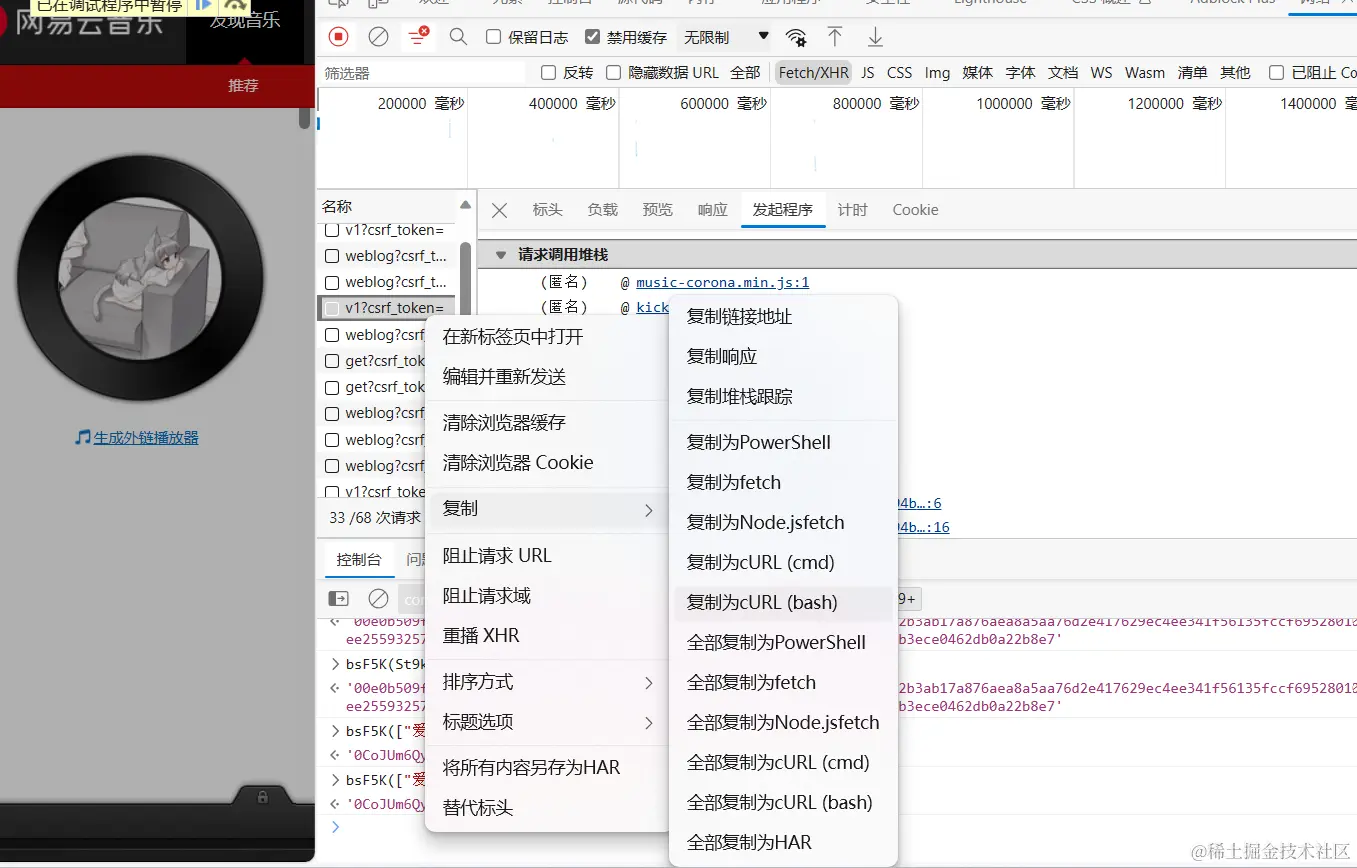This screenshot has width=1357, height=868.
Task: Focus the 筛选器 filter input
Action: pos(421,73)
